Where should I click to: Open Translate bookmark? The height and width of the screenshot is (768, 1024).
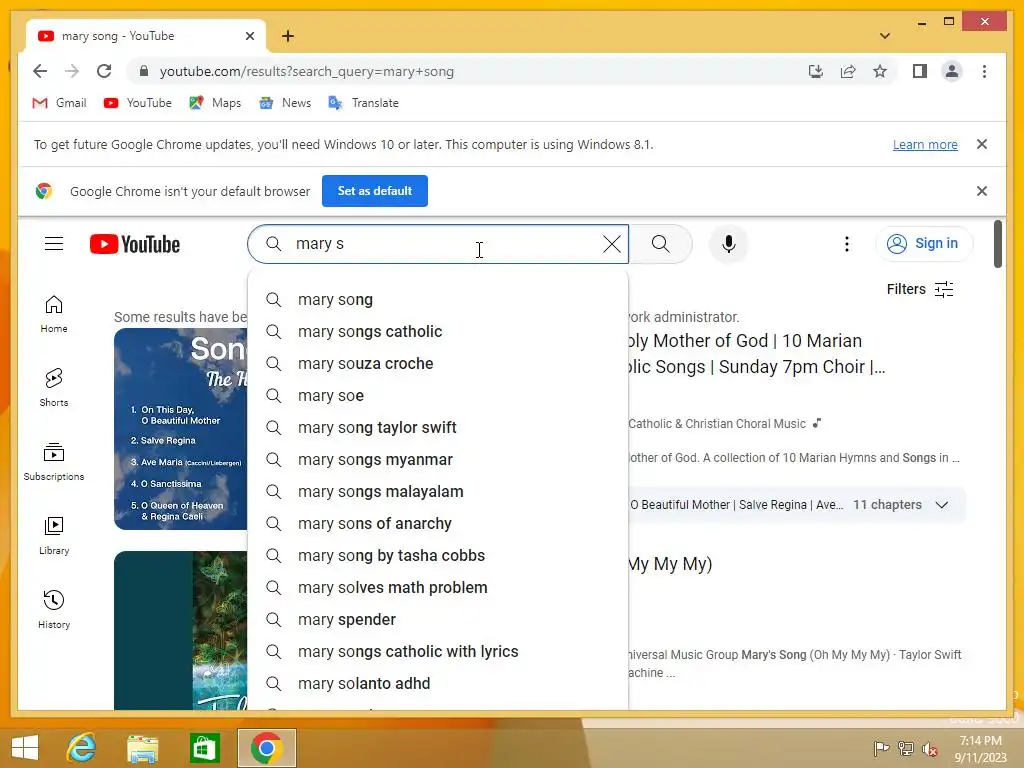tap(363, 103)
